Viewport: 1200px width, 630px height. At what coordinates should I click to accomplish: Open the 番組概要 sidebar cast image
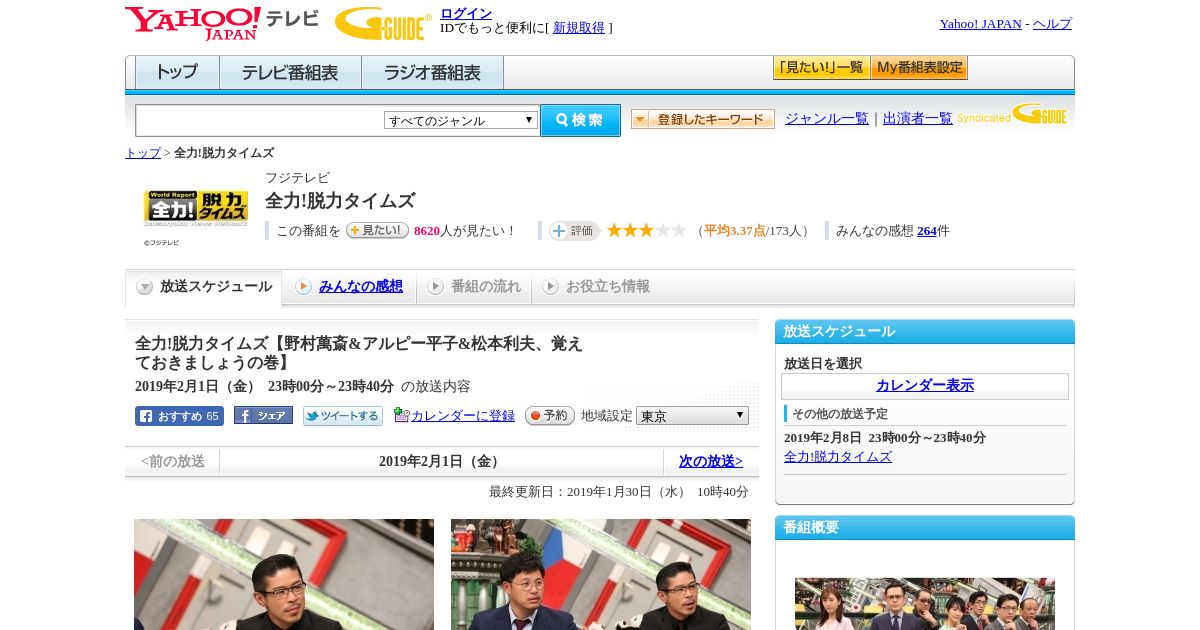point(925,603)
